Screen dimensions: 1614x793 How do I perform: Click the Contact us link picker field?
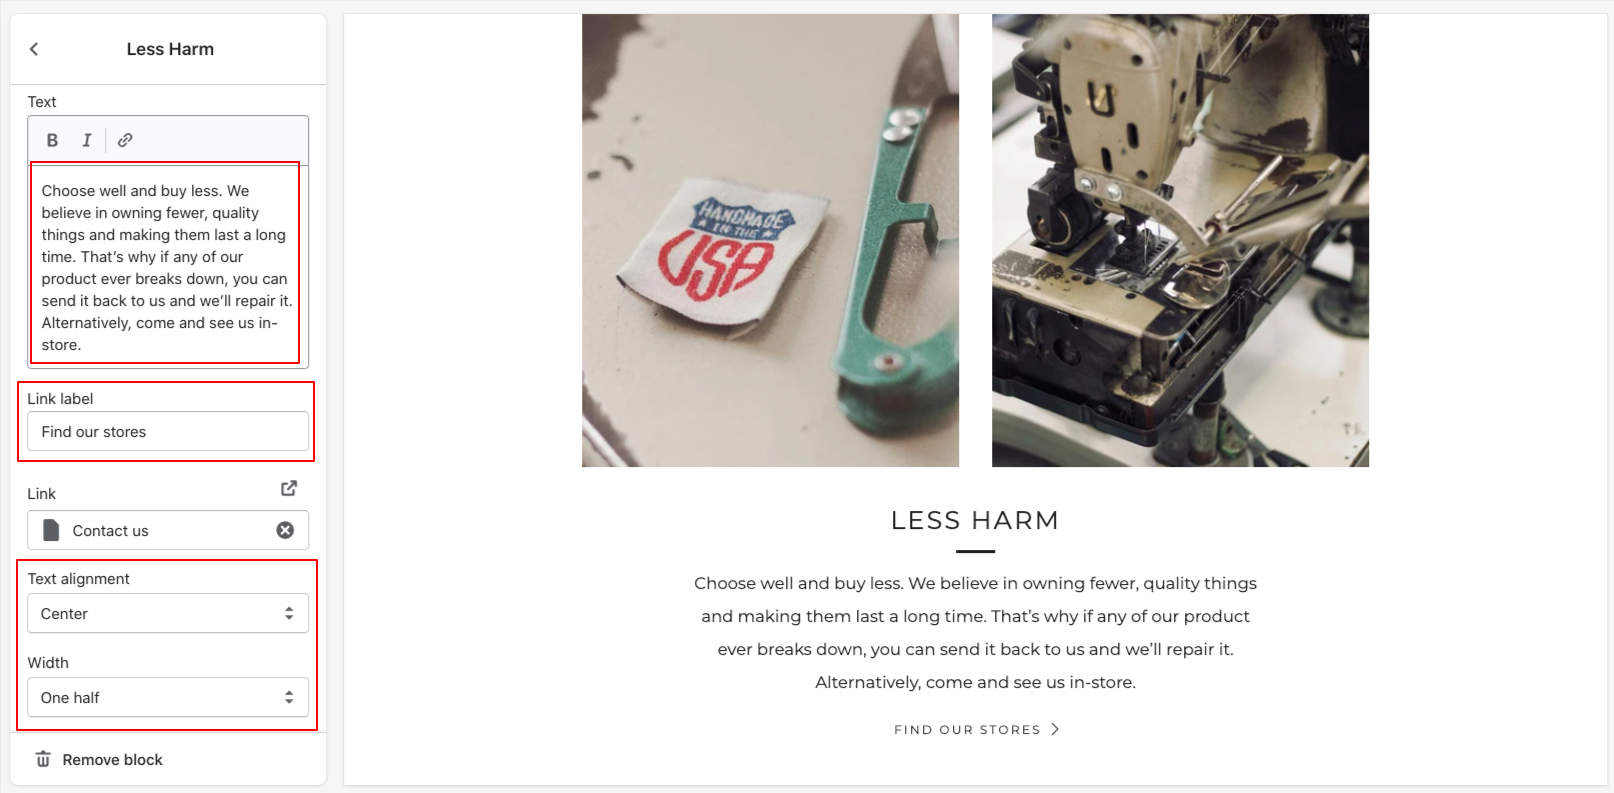coord(168,530)
